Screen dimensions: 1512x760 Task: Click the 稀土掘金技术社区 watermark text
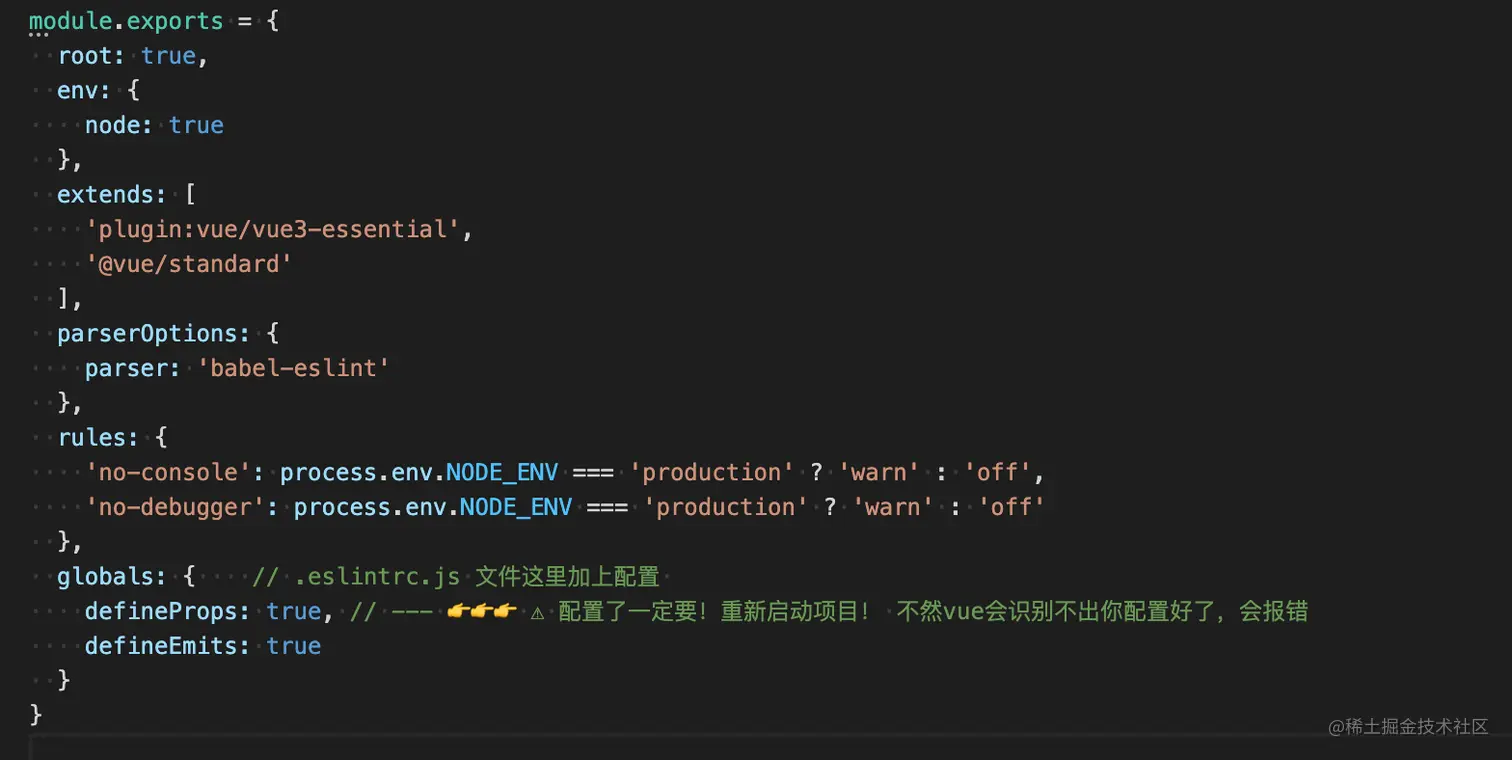pos(1408,727)
